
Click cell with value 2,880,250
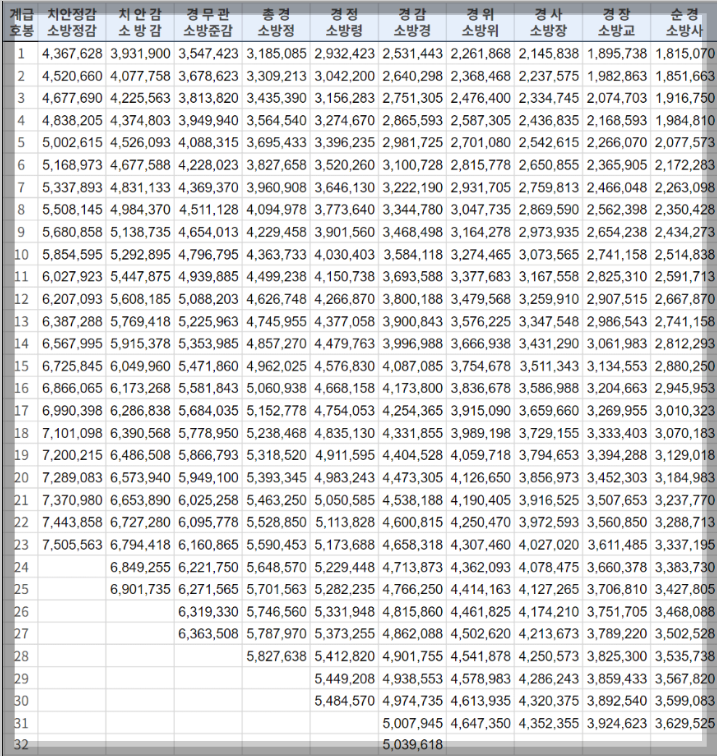point(684,366)
